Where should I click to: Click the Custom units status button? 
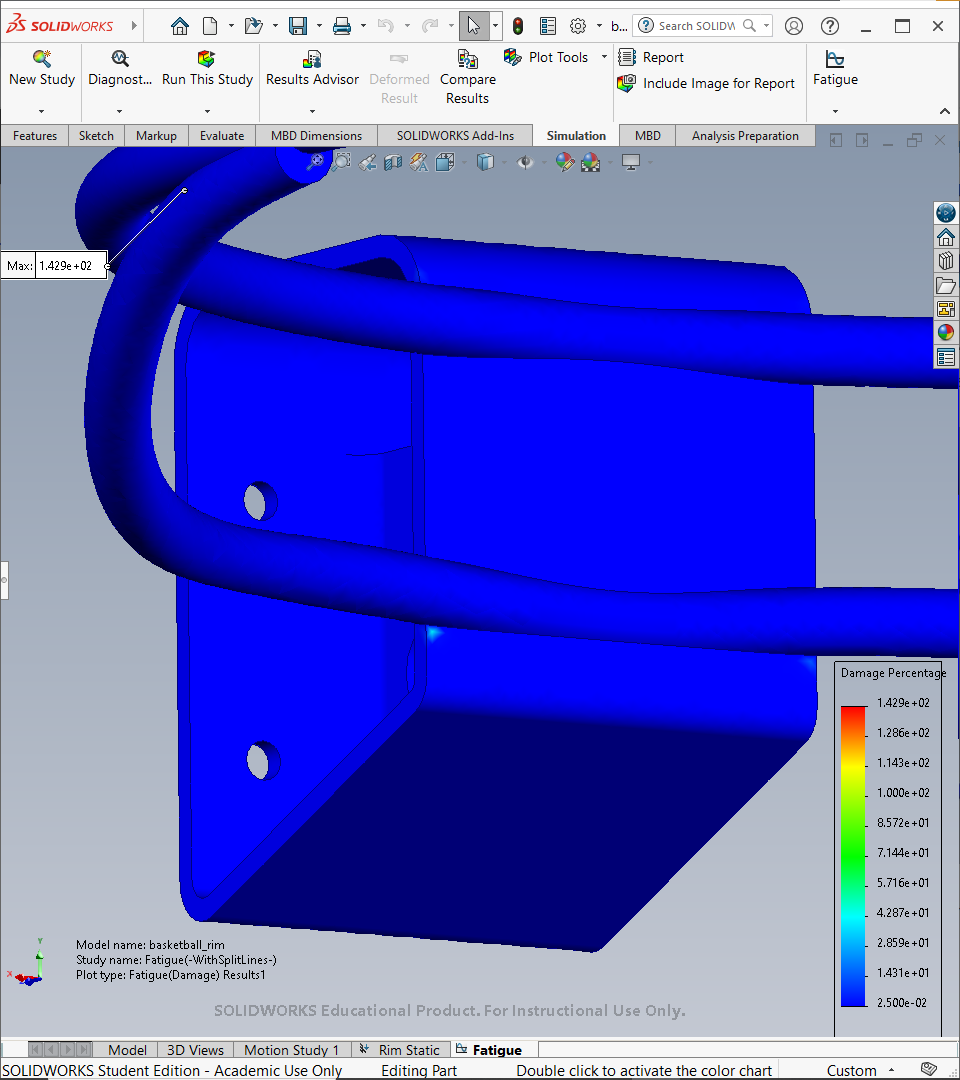[x=852, y=1070]
